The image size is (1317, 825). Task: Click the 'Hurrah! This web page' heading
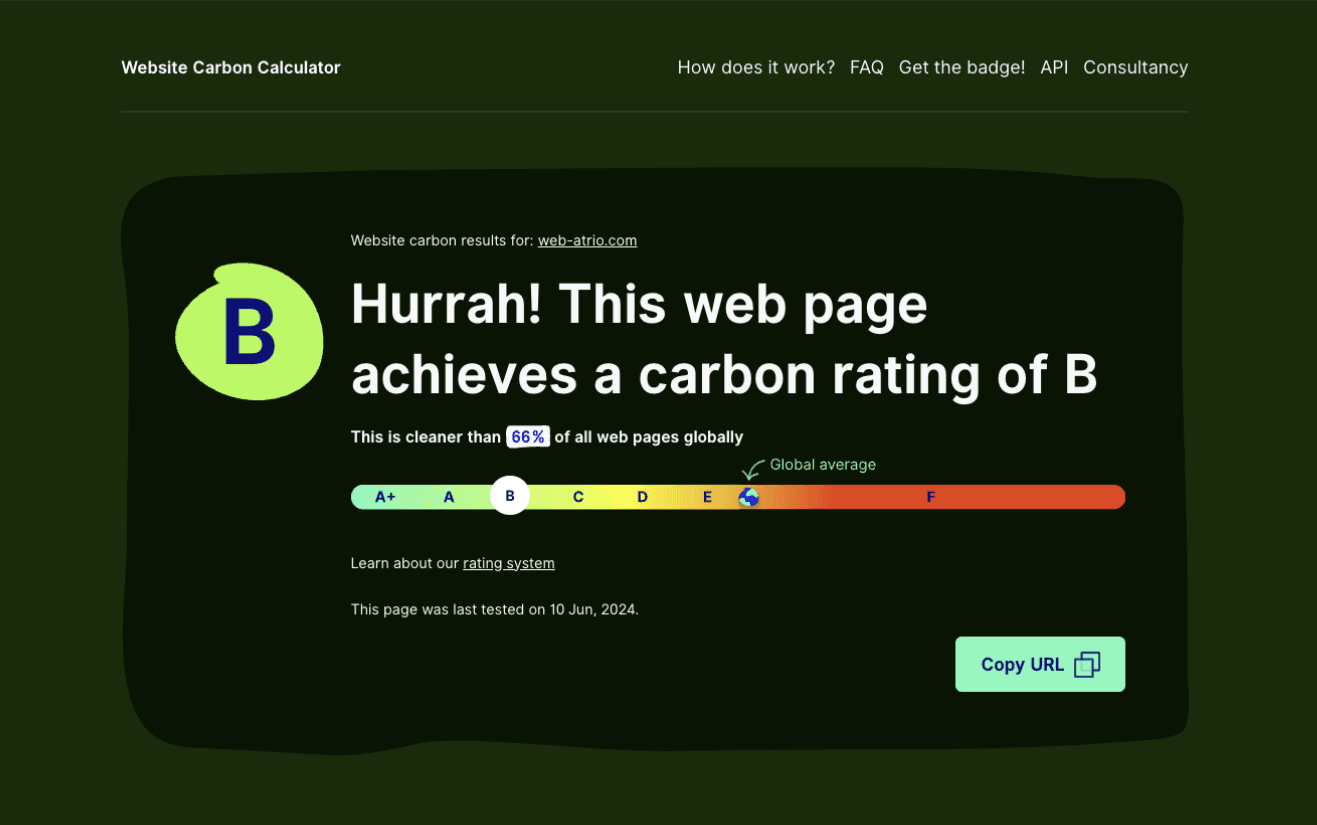pos(639,304)
